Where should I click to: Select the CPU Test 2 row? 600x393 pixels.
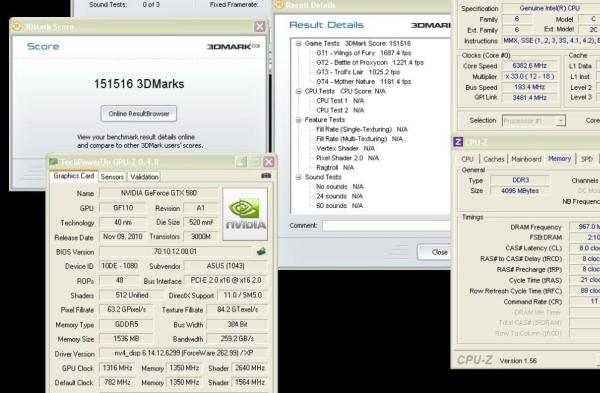[x=340, y=111]
